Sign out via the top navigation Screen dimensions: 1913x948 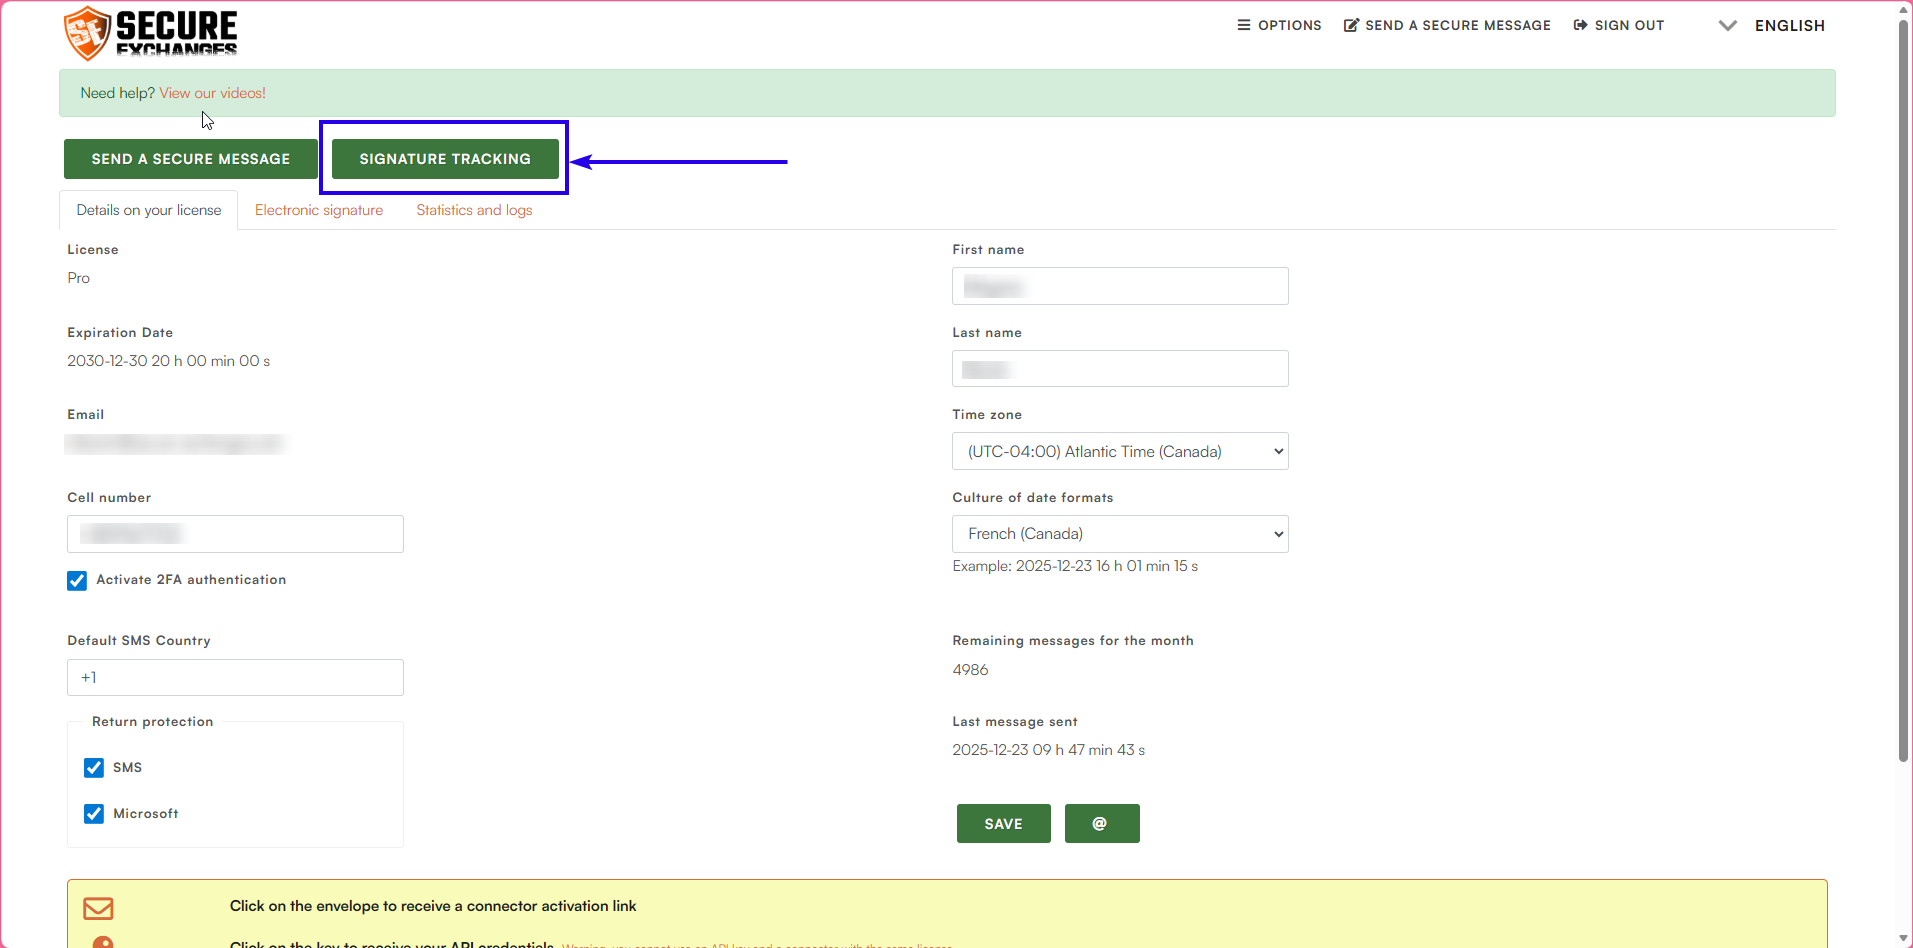click(1619, 25)
